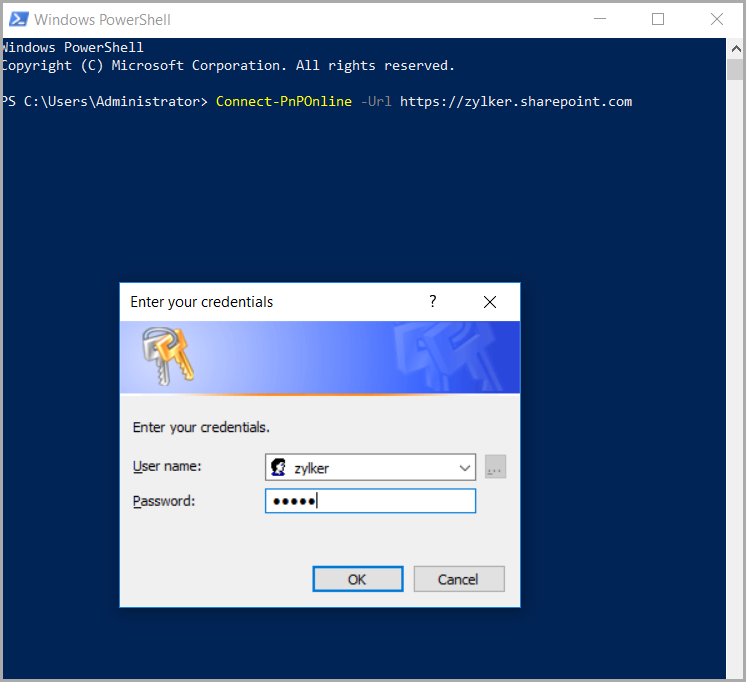Expand the User name dropdown arrow

465,468
